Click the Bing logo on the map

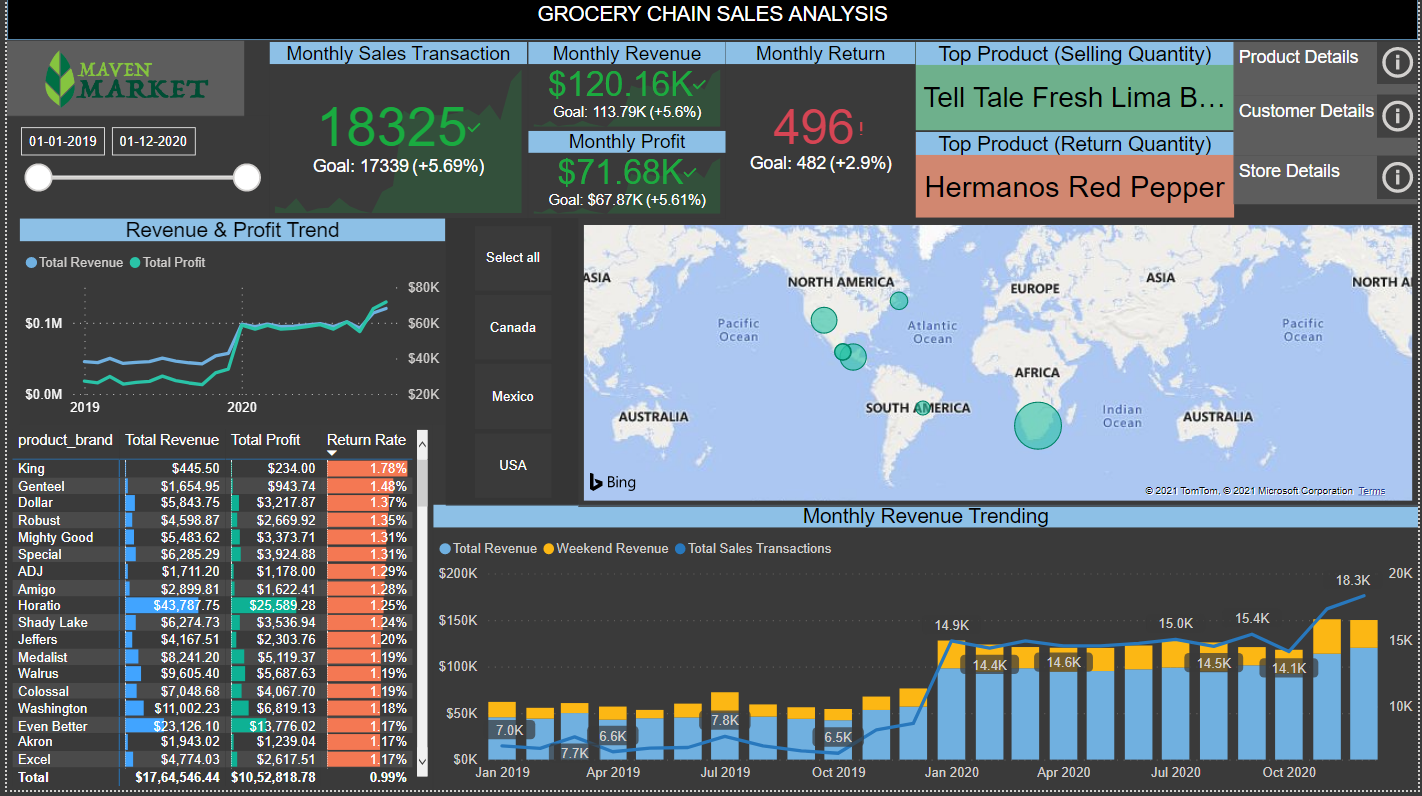[x=609, y=481]
